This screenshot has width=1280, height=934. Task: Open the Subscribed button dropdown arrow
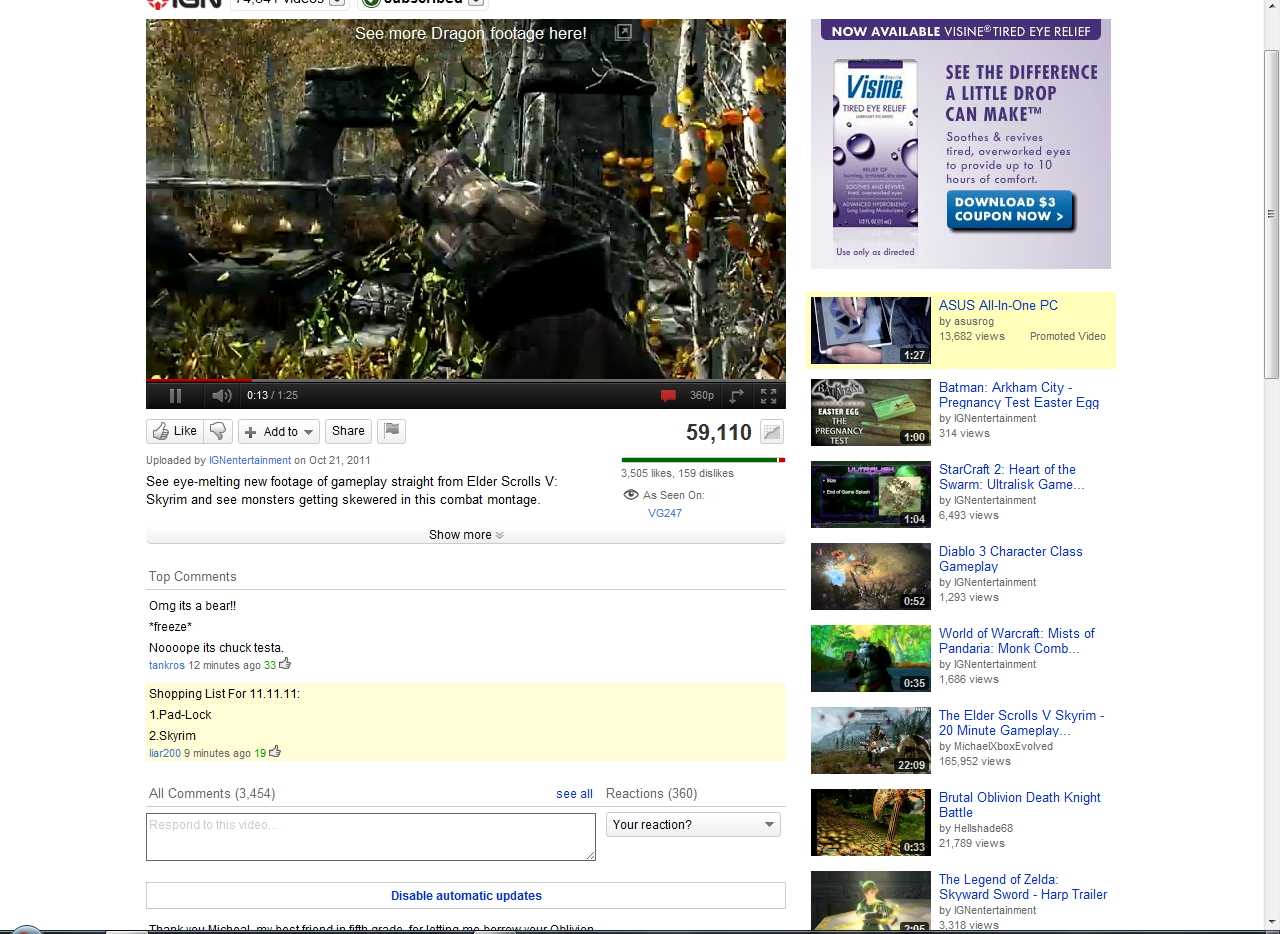tap(477, 2)
